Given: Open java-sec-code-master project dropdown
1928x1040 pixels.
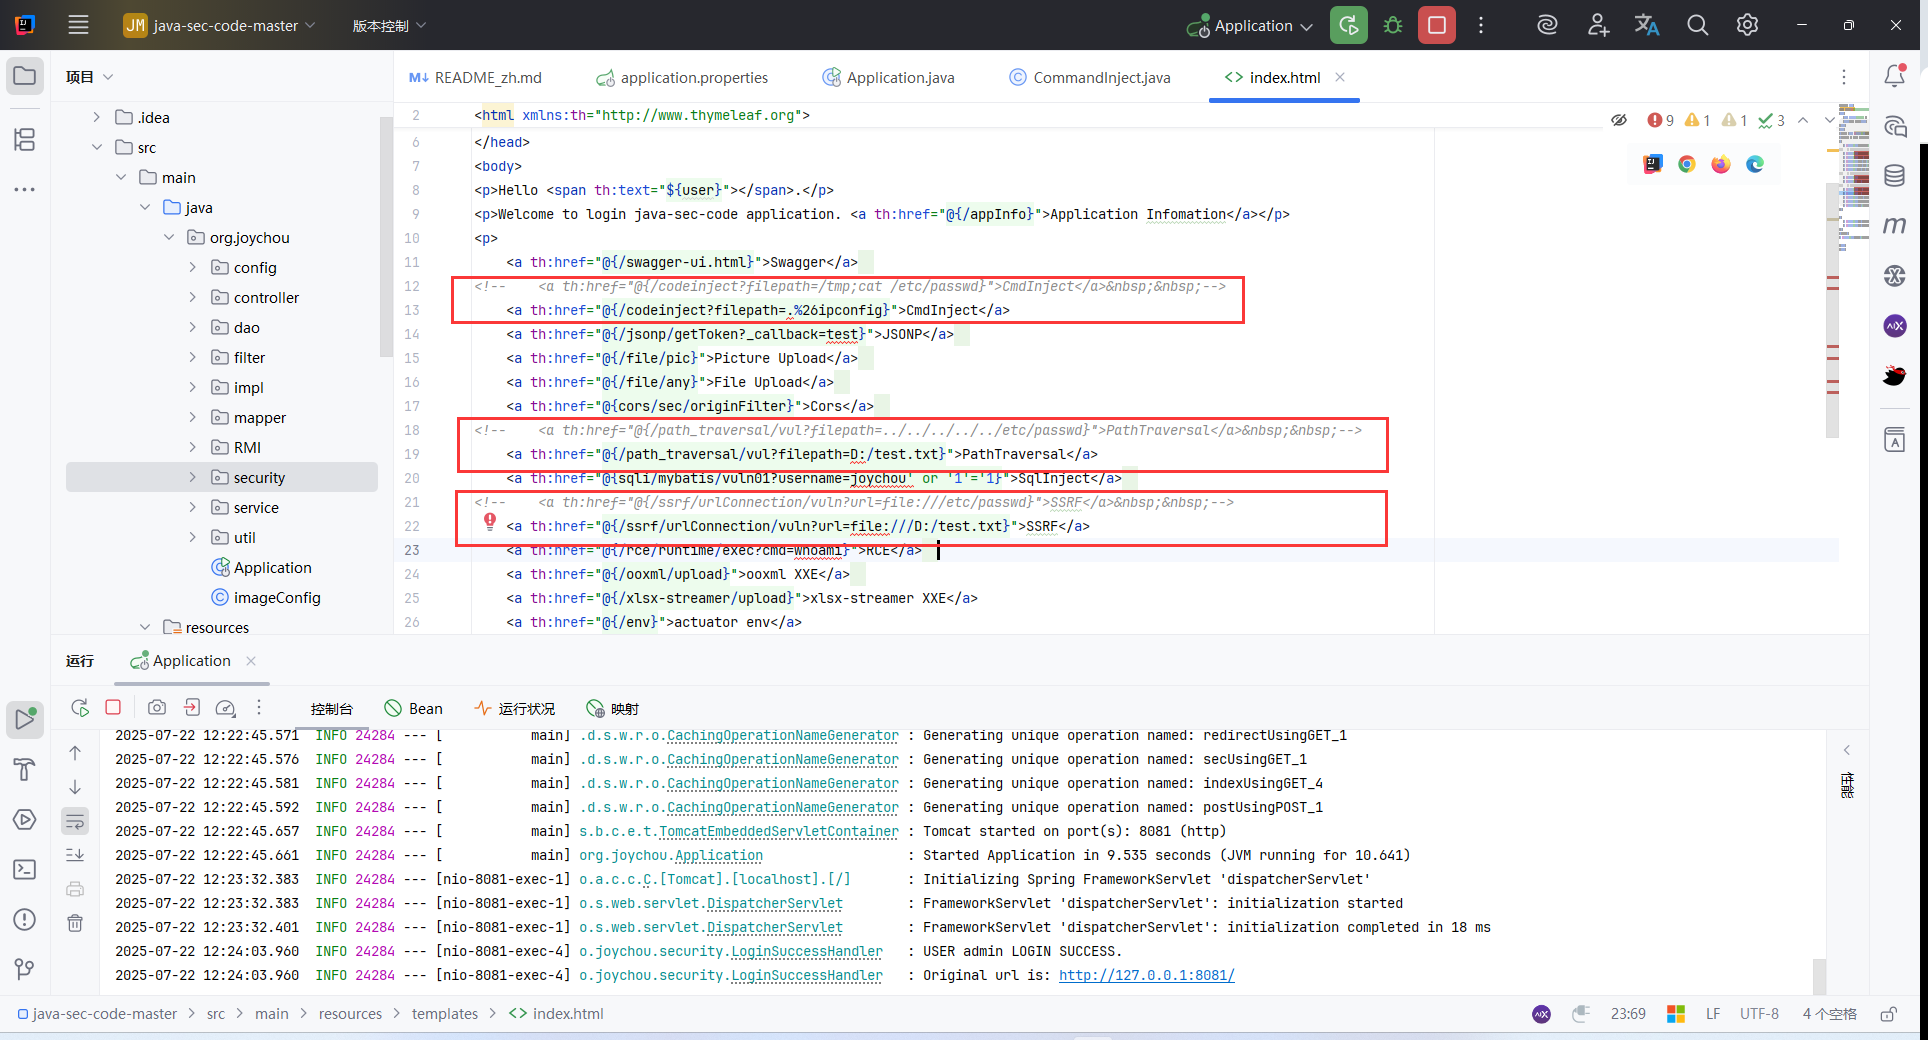Looking at the screenshot, I should pos(219,25).
